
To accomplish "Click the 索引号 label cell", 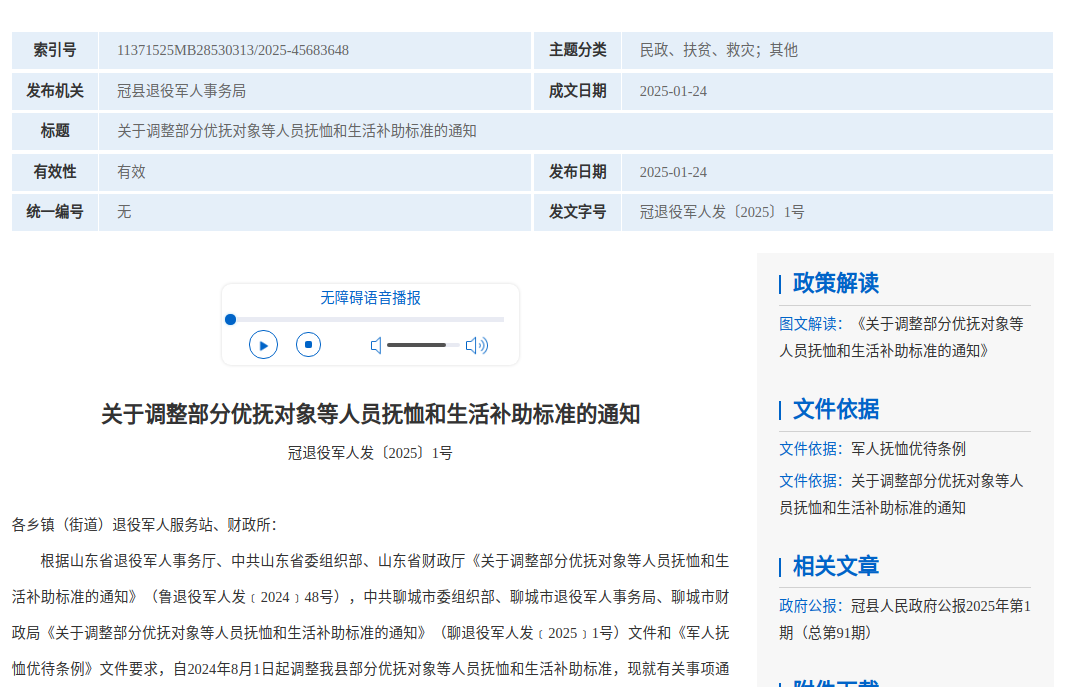I will point(55,50).
